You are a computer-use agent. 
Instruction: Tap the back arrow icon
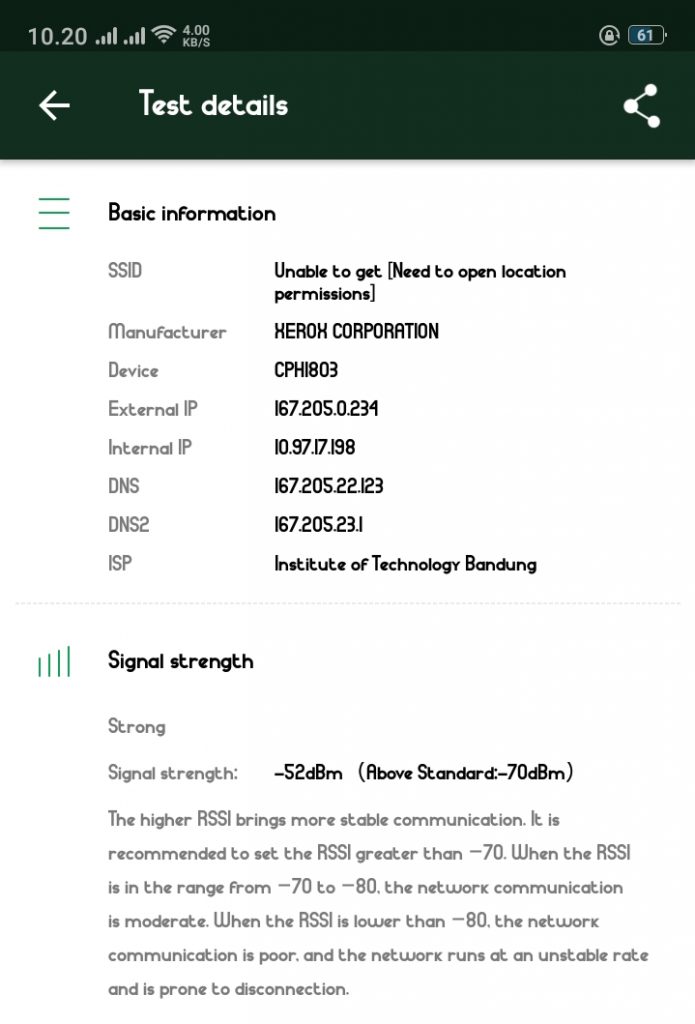click(x=54, y=105)
